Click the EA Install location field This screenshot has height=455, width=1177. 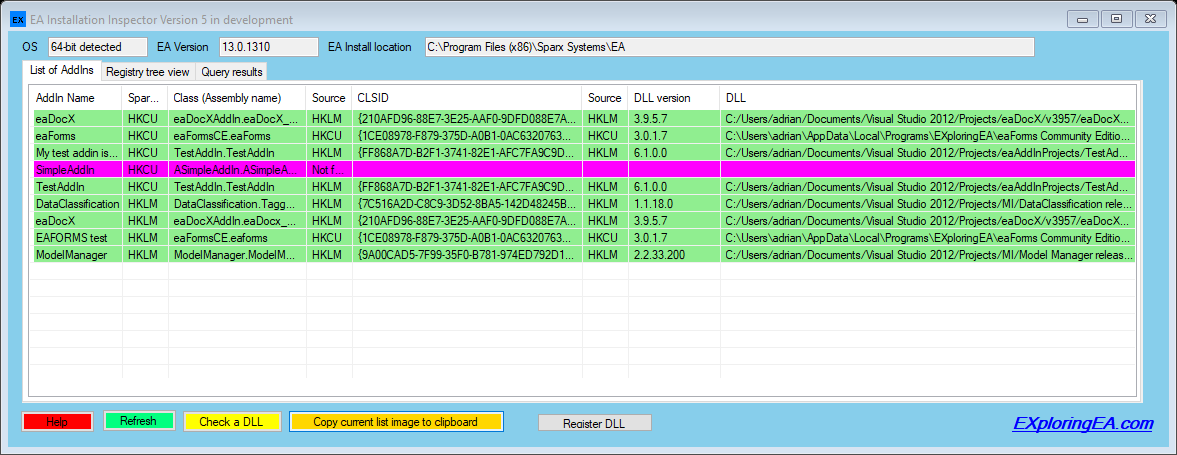pos(728,47)
